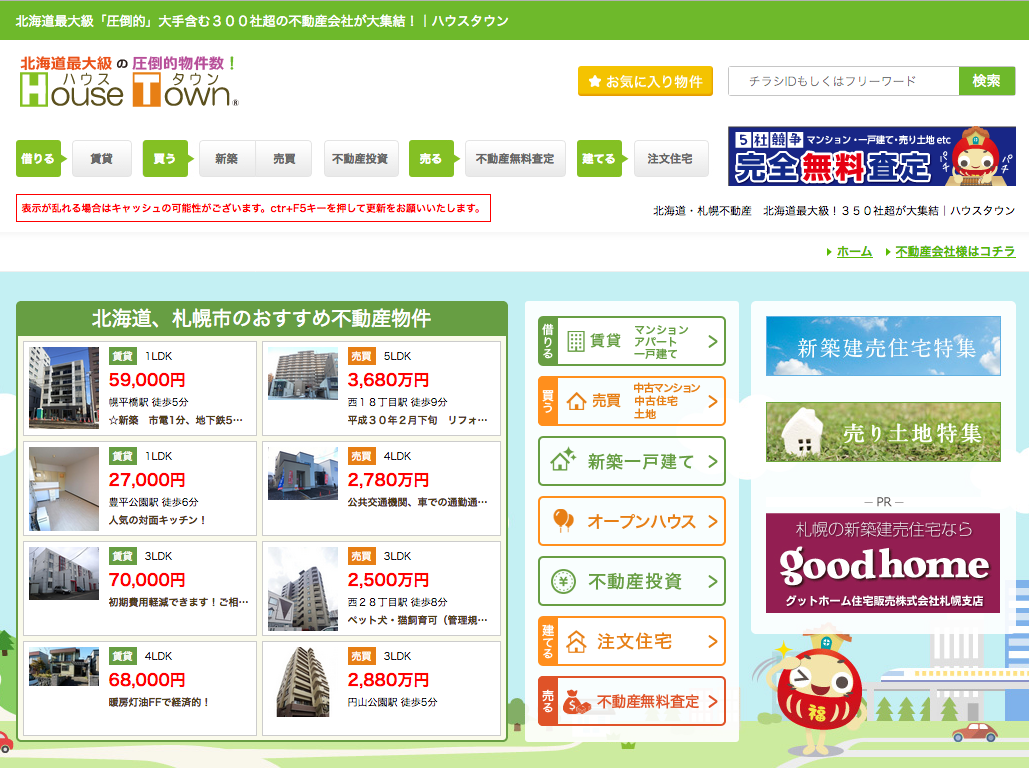Screen dimensions: 1029x768
Task: Click the free-word search input field
Action: coord(843,81)
